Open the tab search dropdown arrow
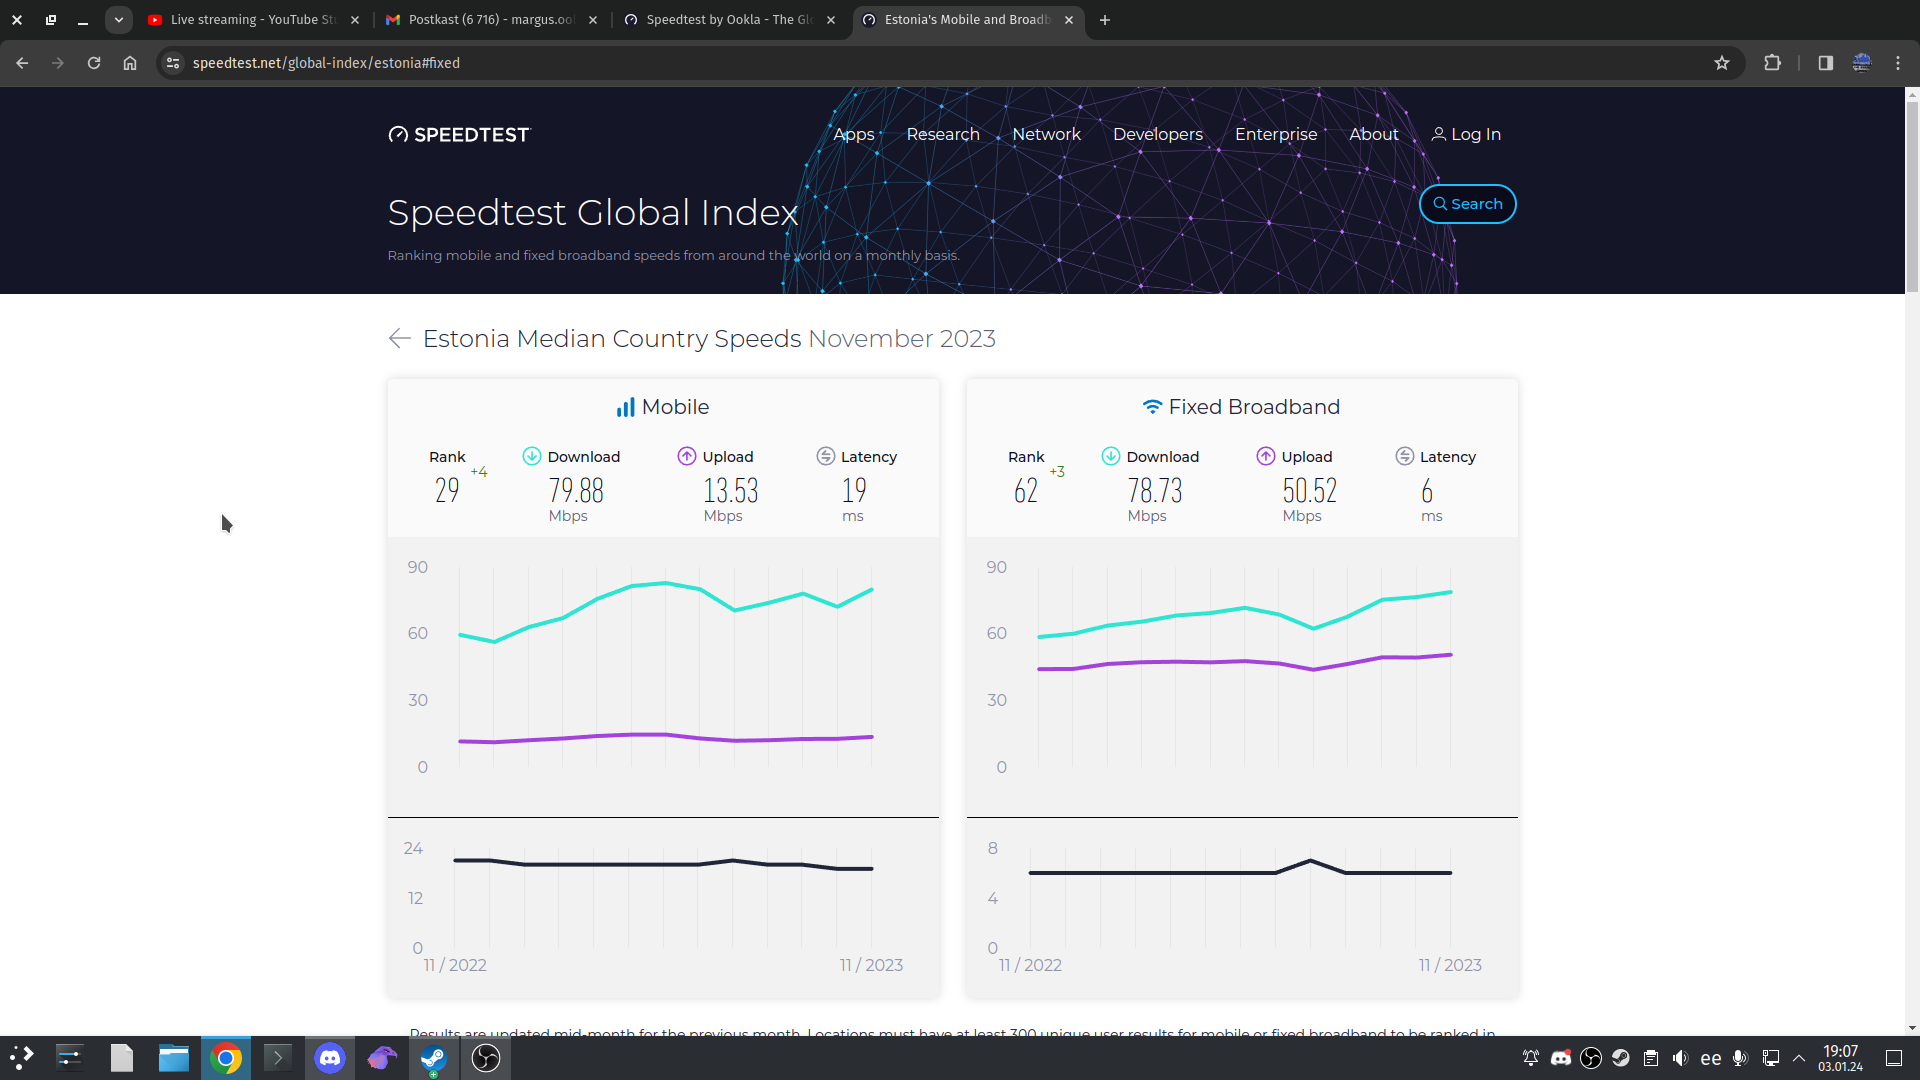The width and height of the screenshot is (1920, 1080). 119,20
